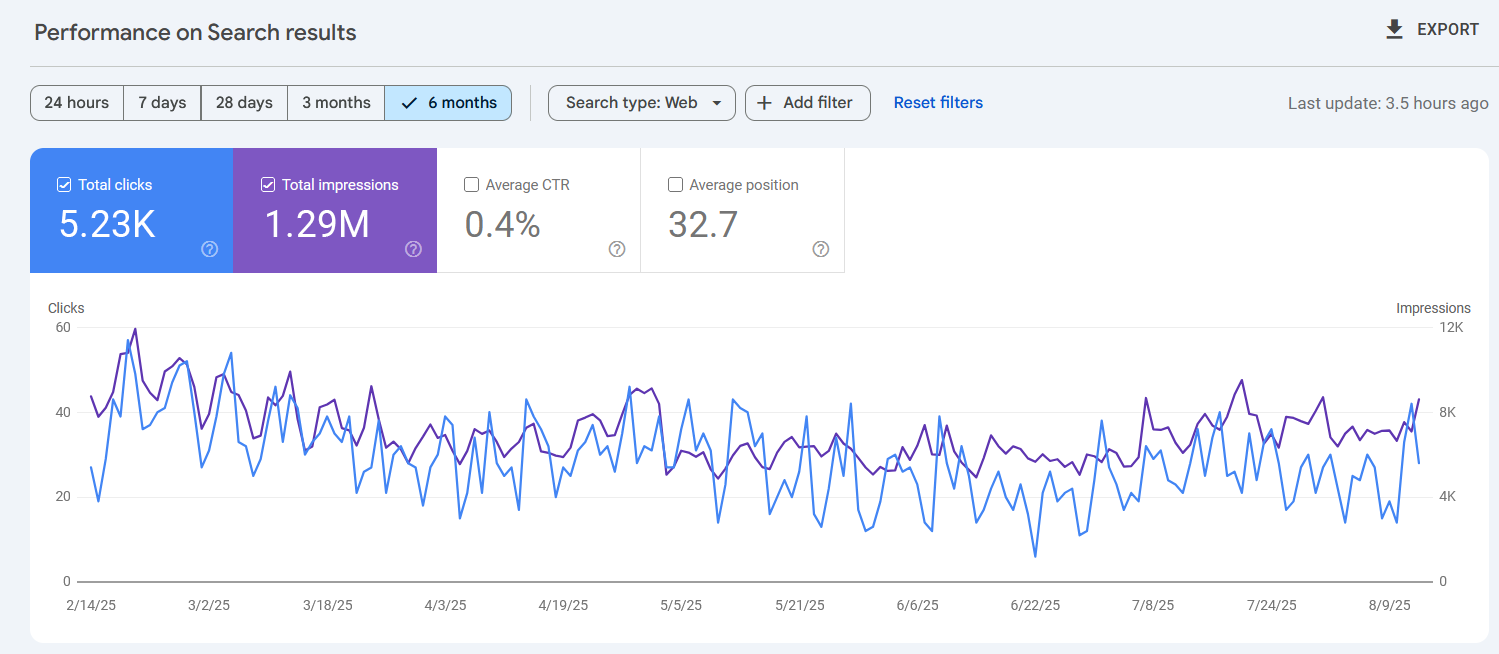The image size is (1499, 654).
Task: Select the 24 hours date range
Action: [x=77, y=103]
